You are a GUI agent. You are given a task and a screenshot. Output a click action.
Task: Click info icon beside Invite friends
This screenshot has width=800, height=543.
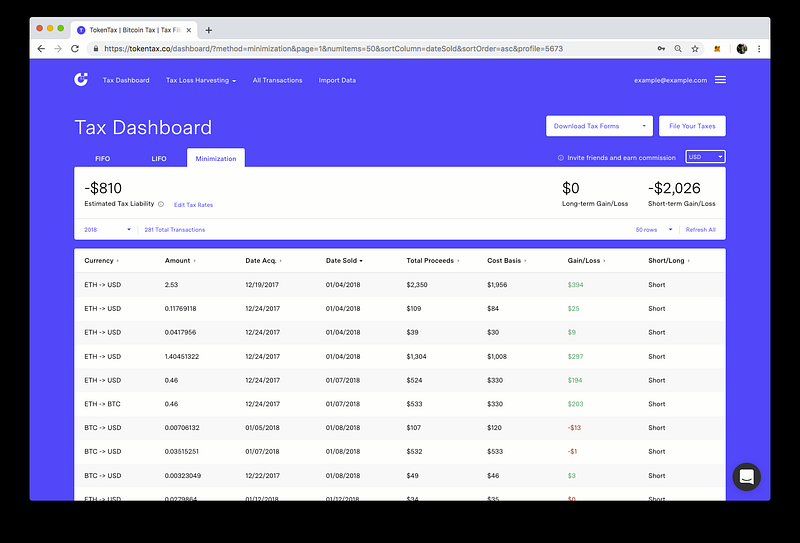pyautogui.click(x=561, y=158)
